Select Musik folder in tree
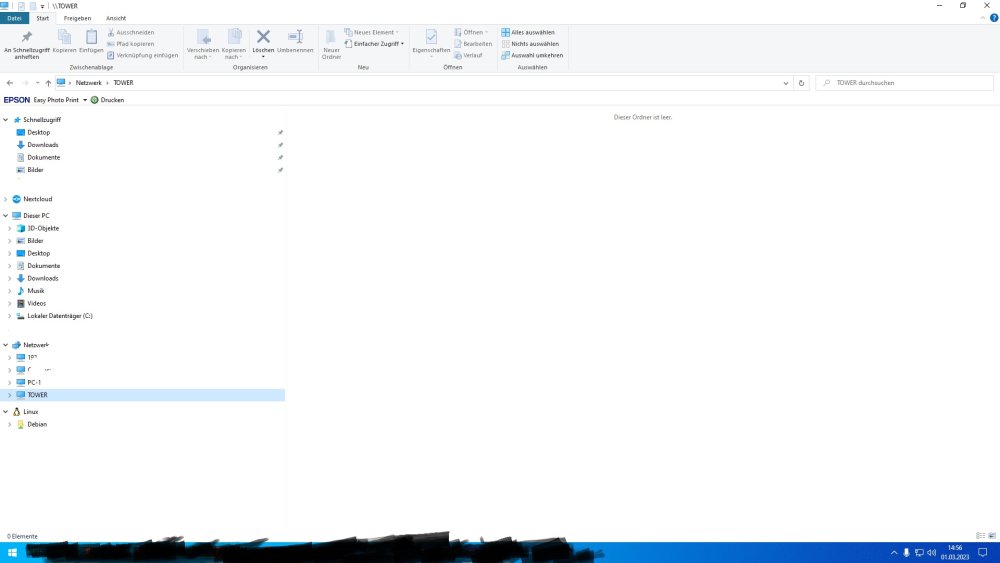The width and height of the screenshot is (1000, 563). [x=36, y=291]
